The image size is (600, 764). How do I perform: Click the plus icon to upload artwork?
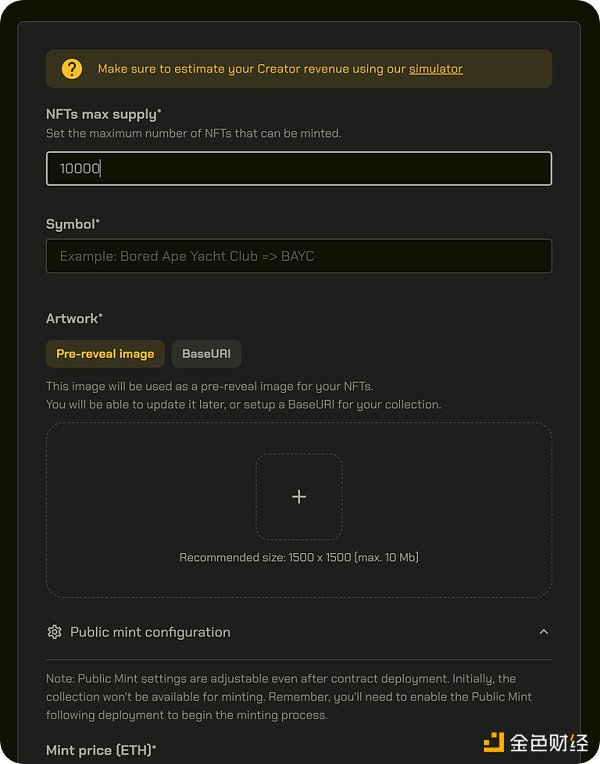click(299, 497)
